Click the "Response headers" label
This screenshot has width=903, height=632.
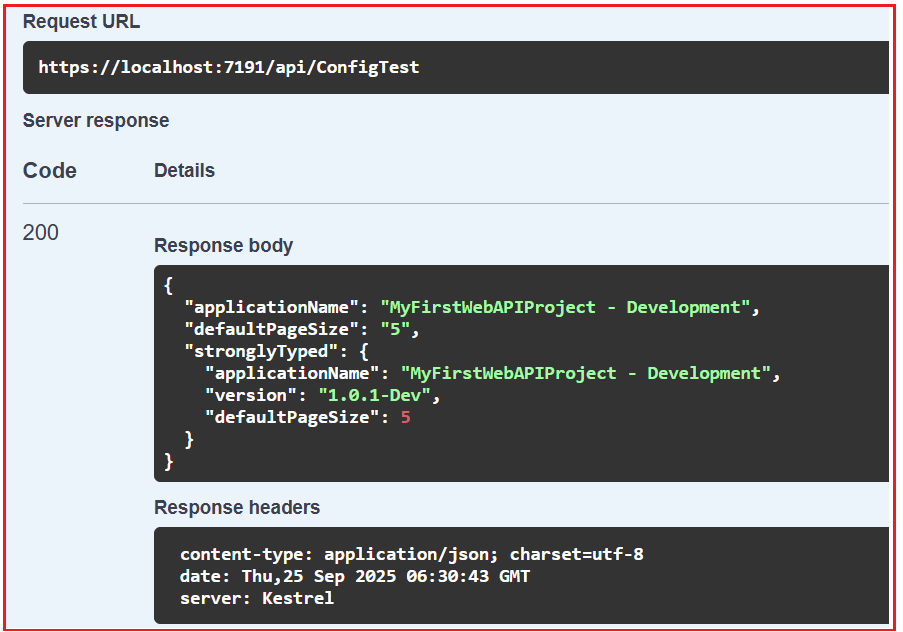coord(237,507)
